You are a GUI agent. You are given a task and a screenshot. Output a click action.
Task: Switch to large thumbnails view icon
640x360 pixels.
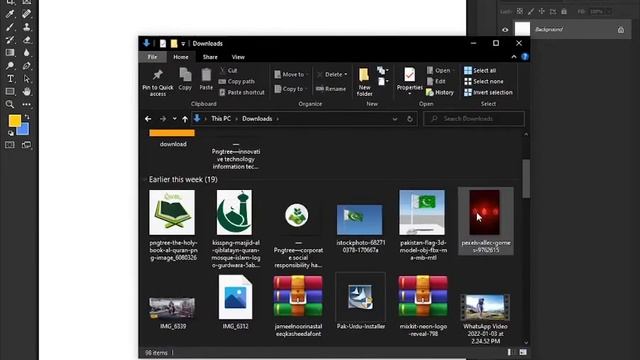click(523, 352)
